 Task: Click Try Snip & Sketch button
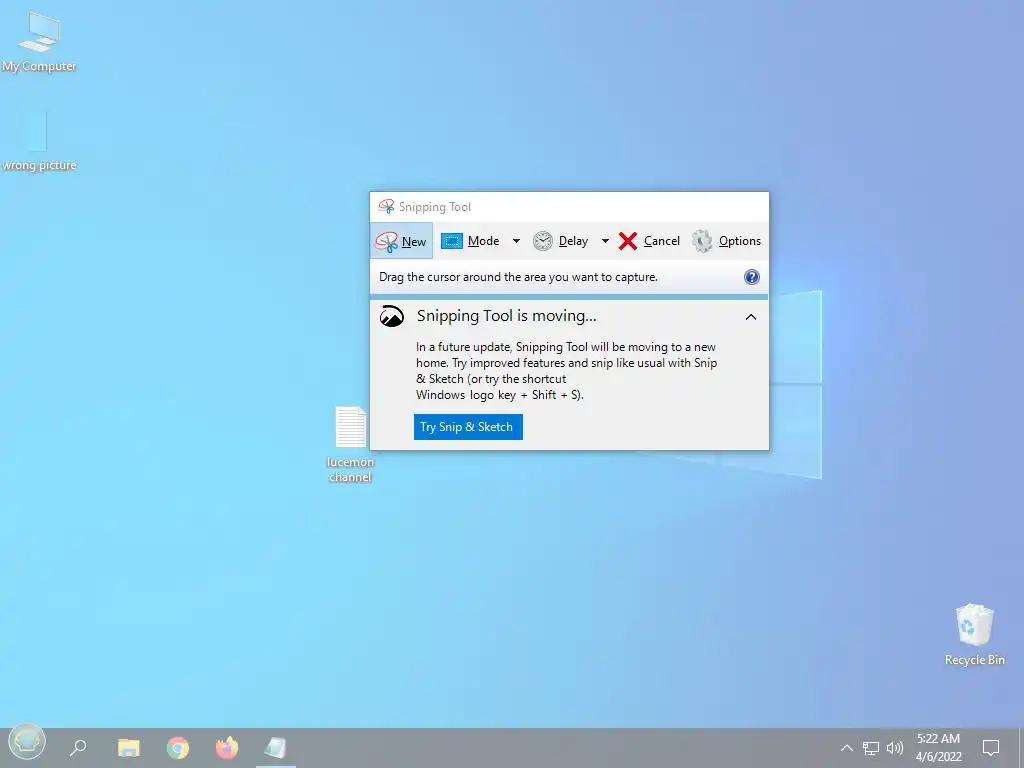point(468,427)
